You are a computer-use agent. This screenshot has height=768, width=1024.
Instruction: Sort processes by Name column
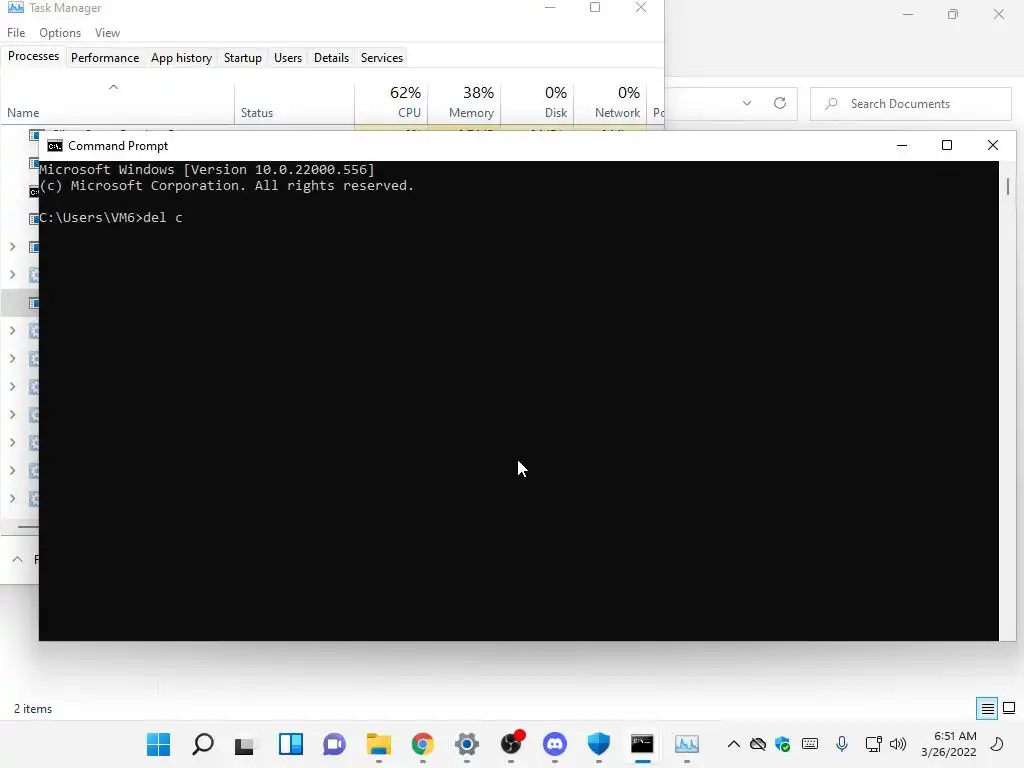pos(118,103)
